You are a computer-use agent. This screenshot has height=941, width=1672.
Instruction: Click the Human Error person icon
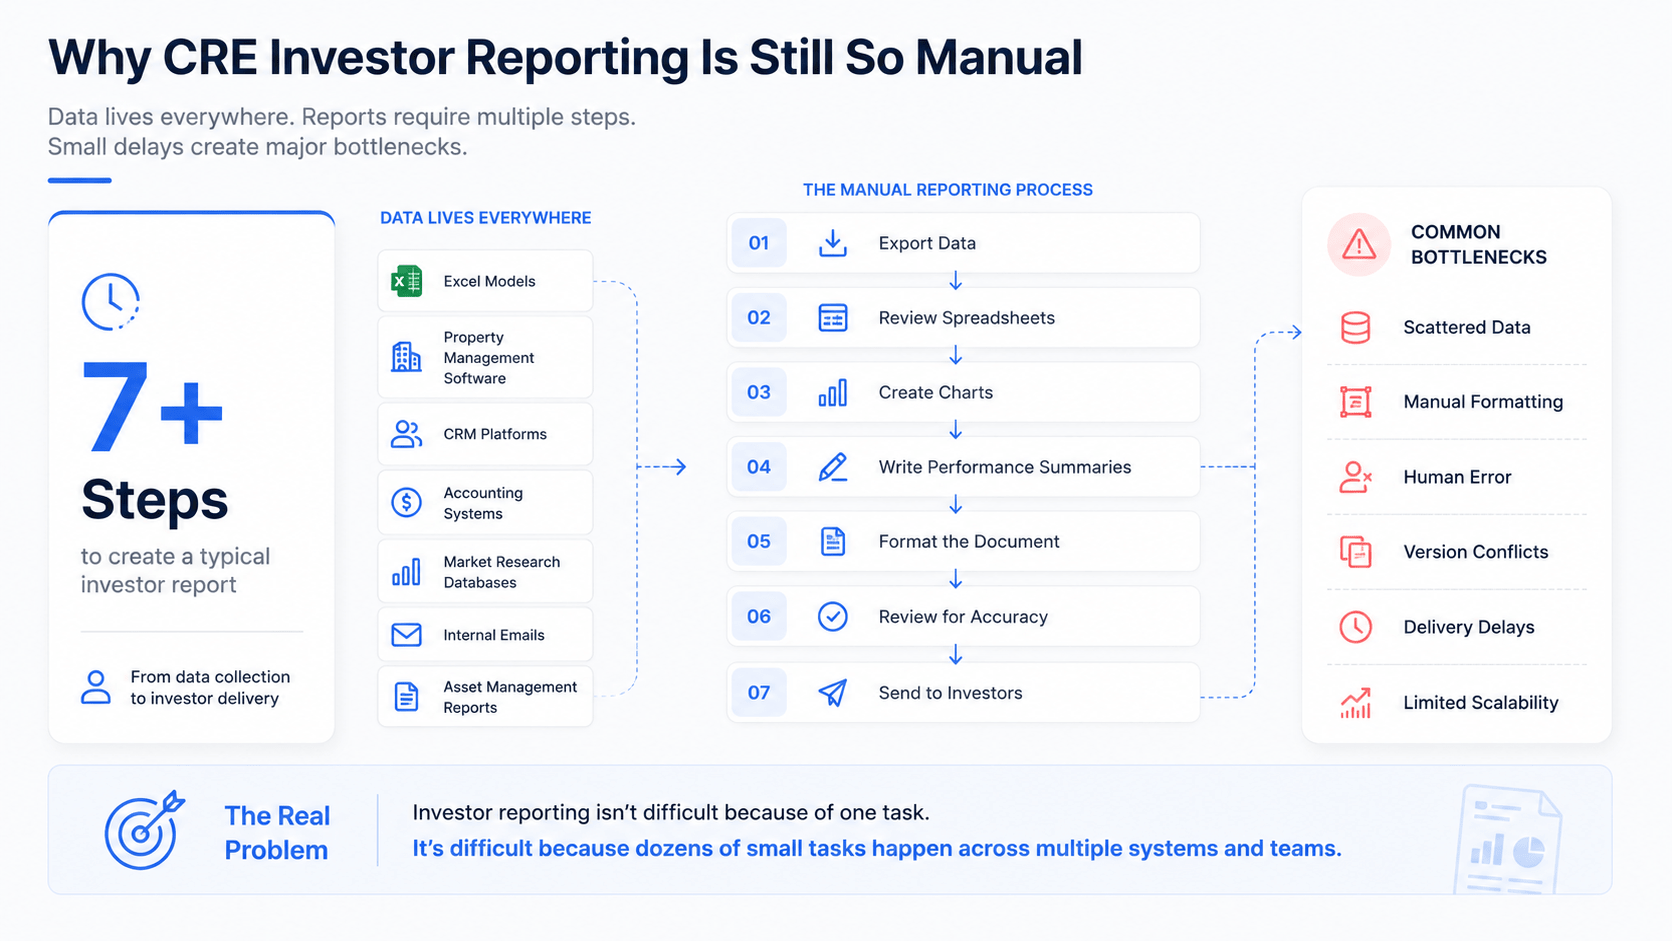point(1356,477)
